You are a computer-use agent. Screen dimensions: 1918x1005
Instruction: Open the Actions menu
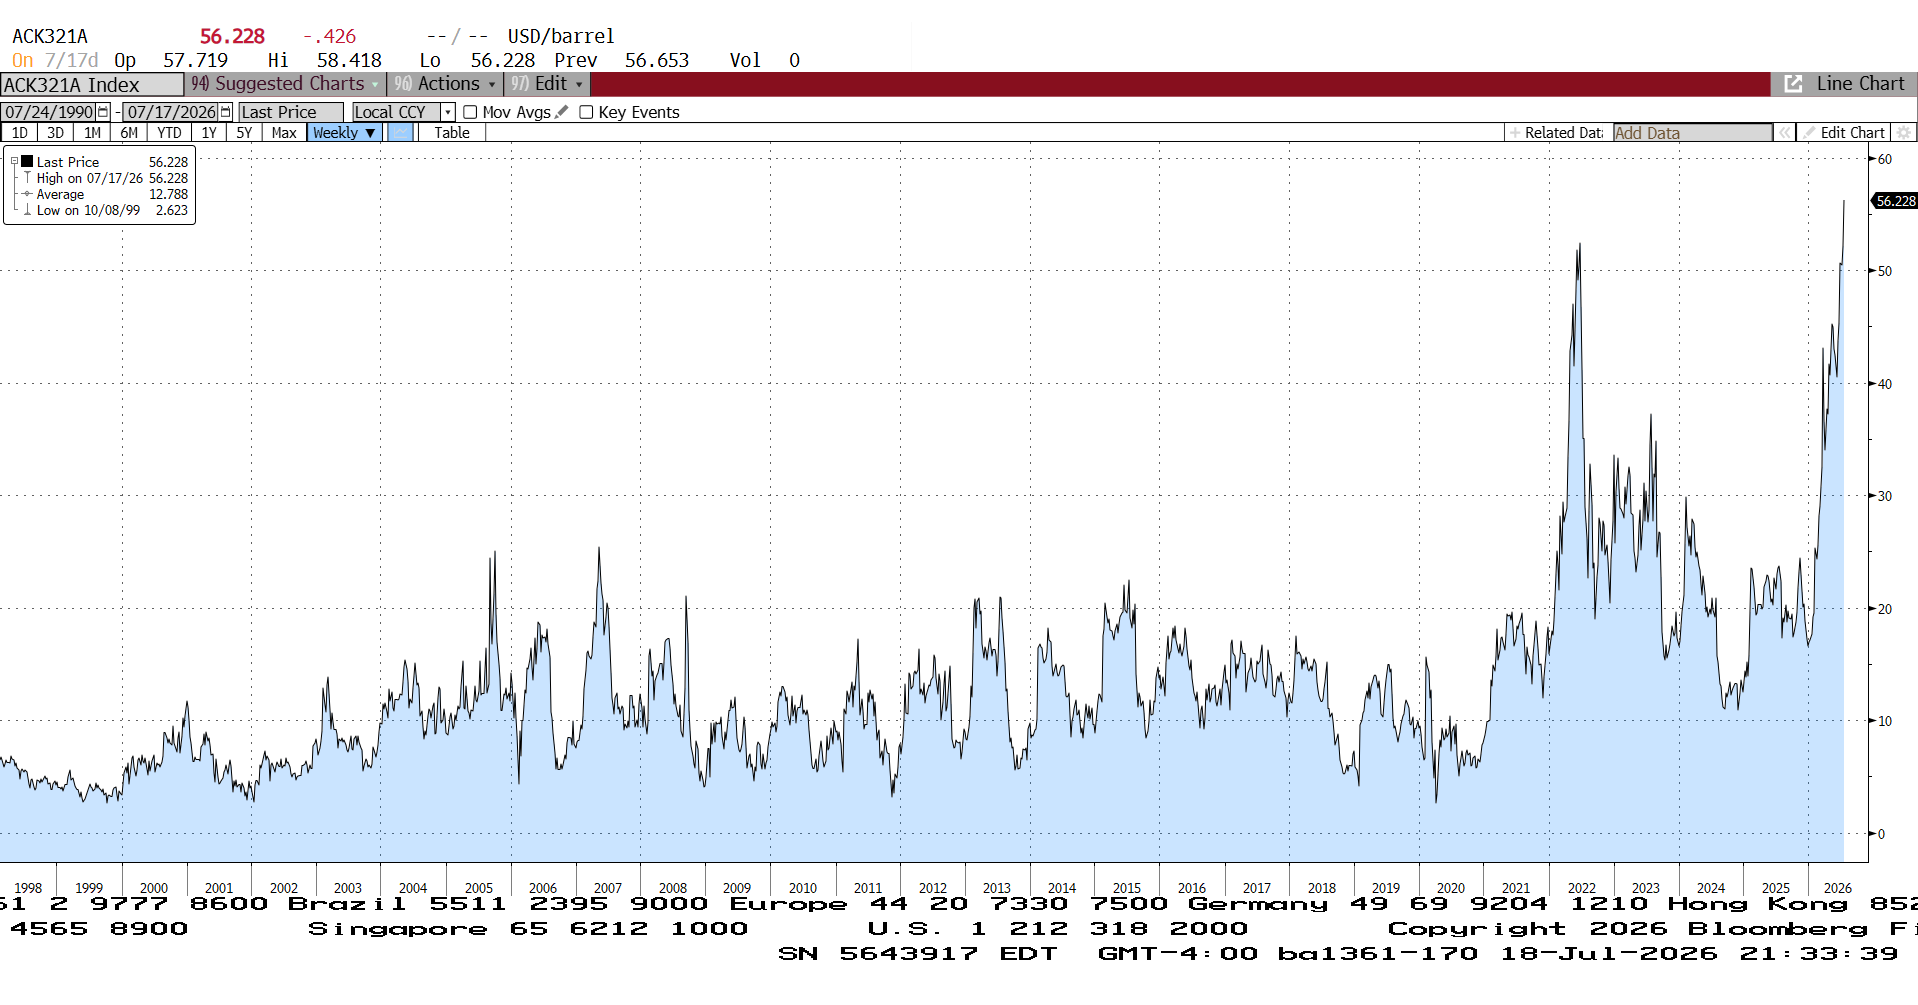pos(445,84)
